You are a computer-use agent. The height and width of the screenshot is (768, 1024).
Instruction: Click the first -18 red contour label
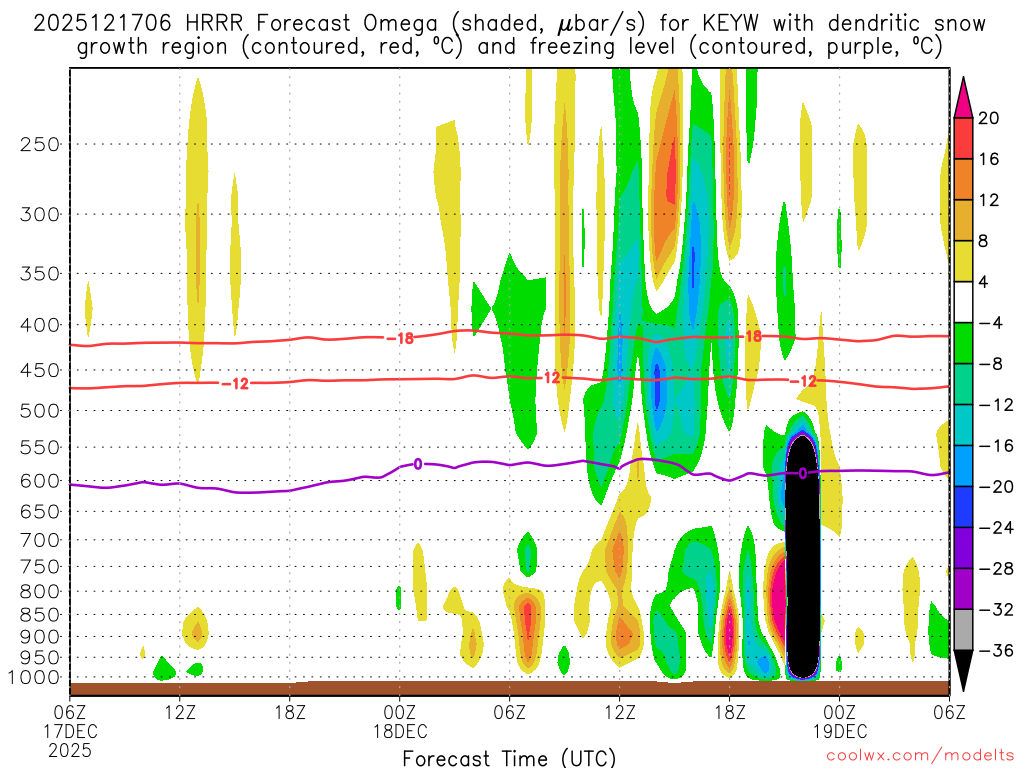pyautogui.click(x=400, y=338)
